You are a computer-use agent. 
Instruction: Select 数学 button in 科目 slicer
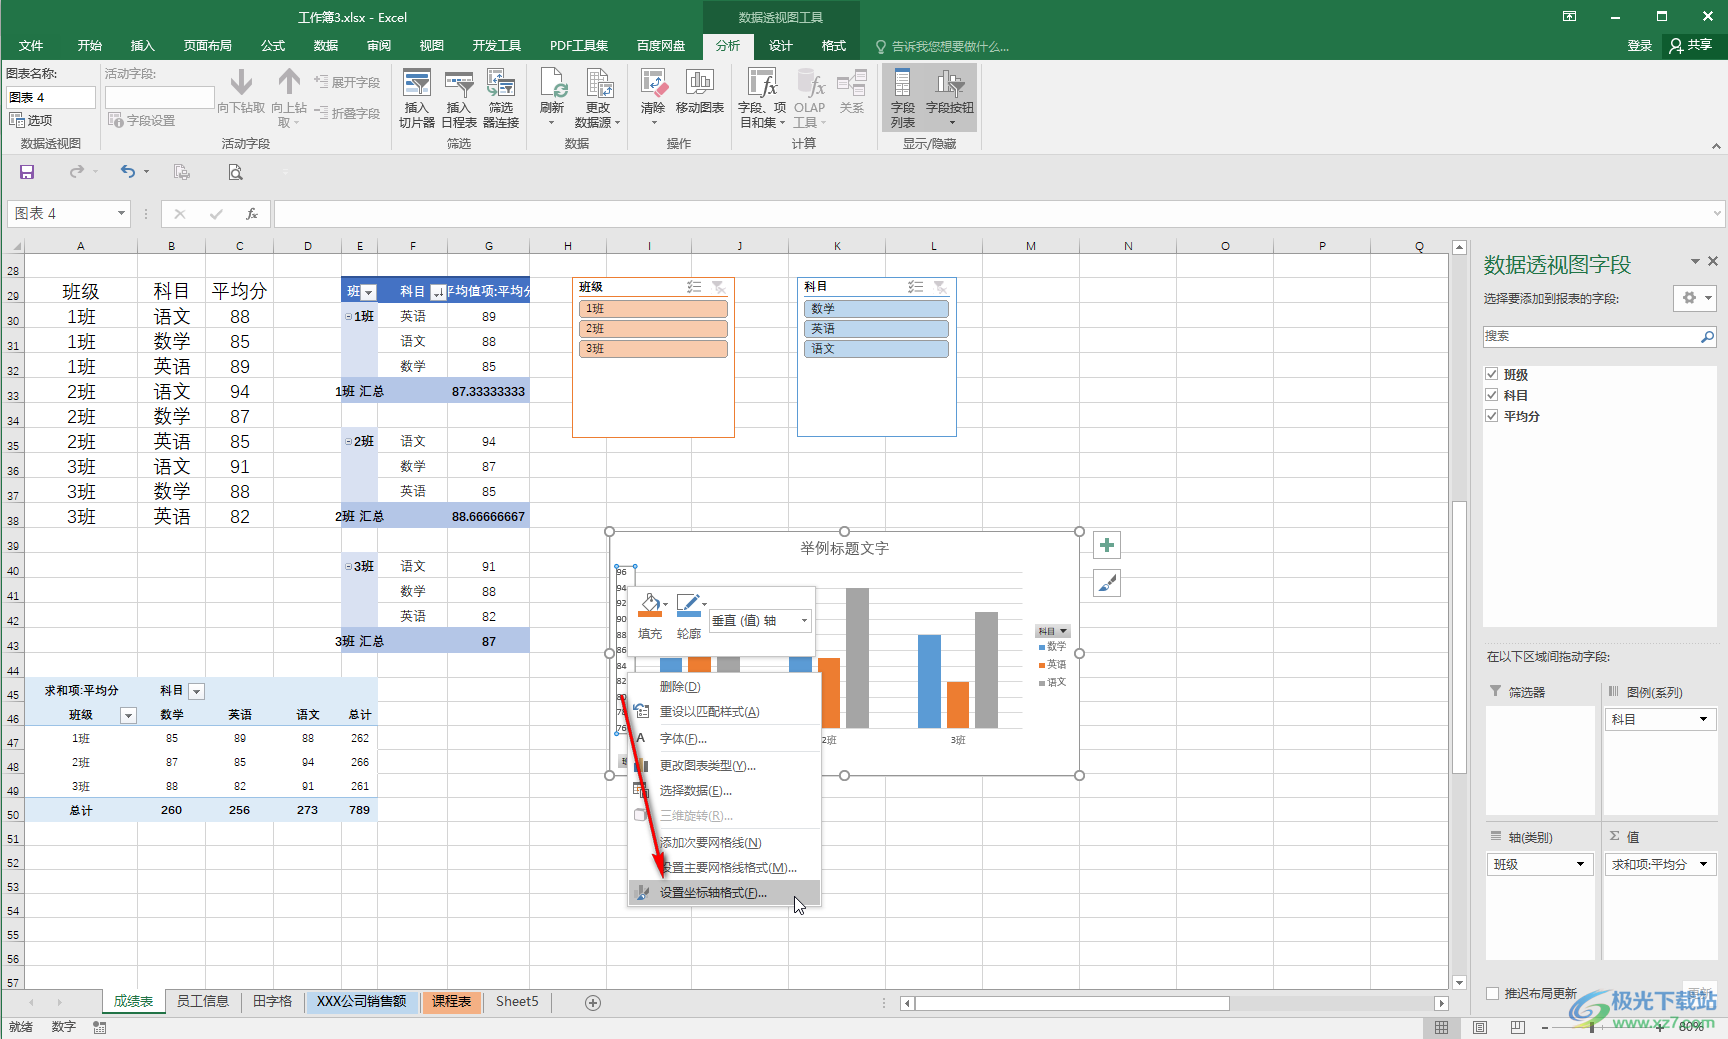(876, 309)
